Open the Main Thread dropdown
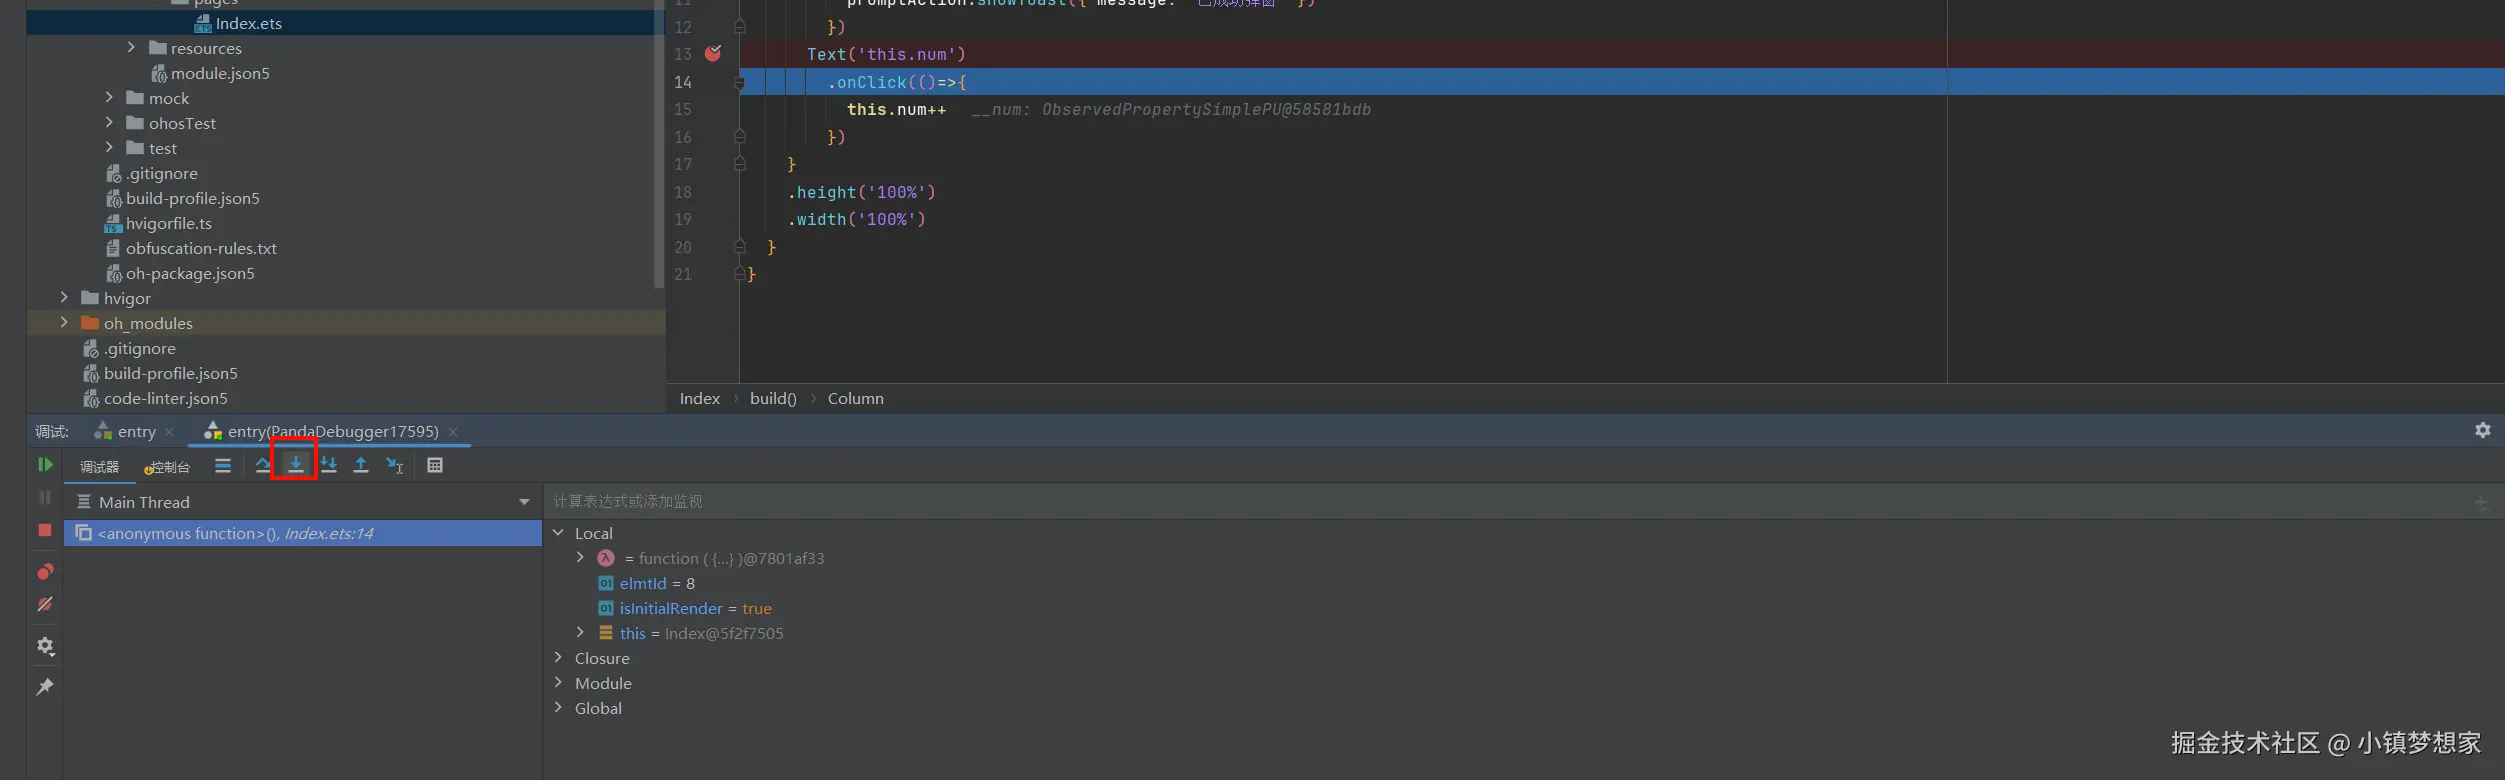The image size is (2505, 780). pyautogui.click(x=524, y=502)
